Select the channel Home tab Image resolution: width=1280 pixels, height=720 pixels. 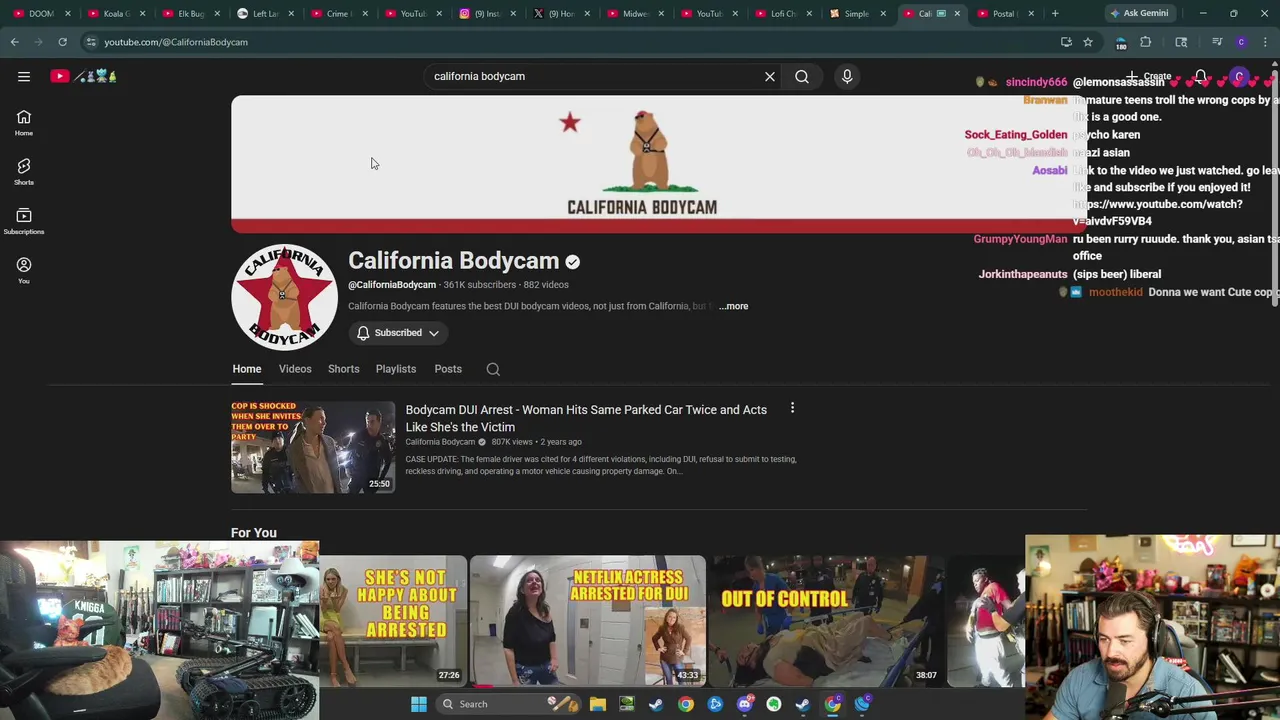point(247,369)
